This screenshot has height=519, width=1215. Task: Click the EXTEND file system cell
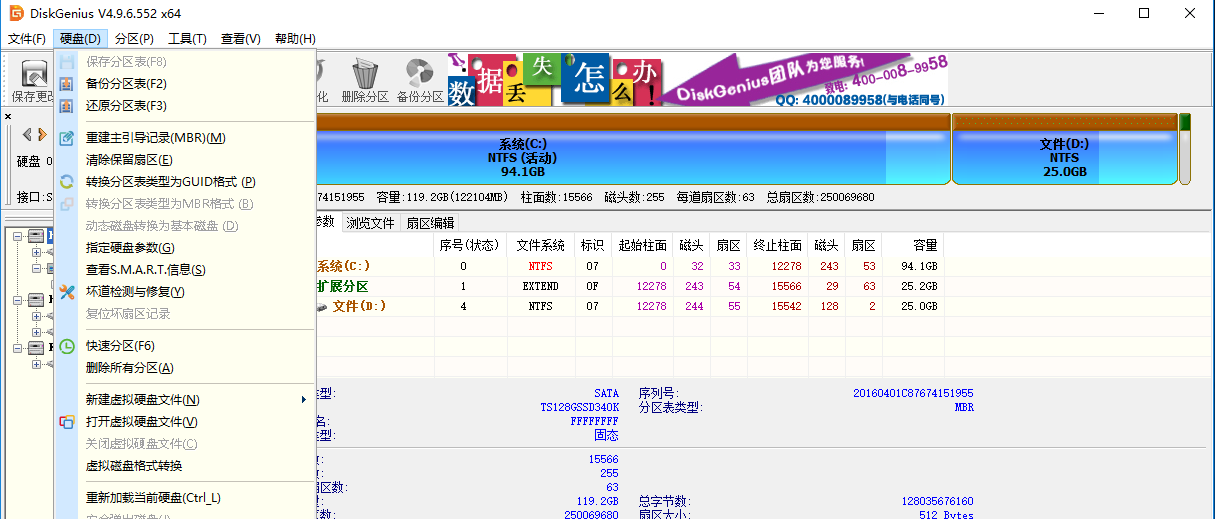[x=541, y=286]
